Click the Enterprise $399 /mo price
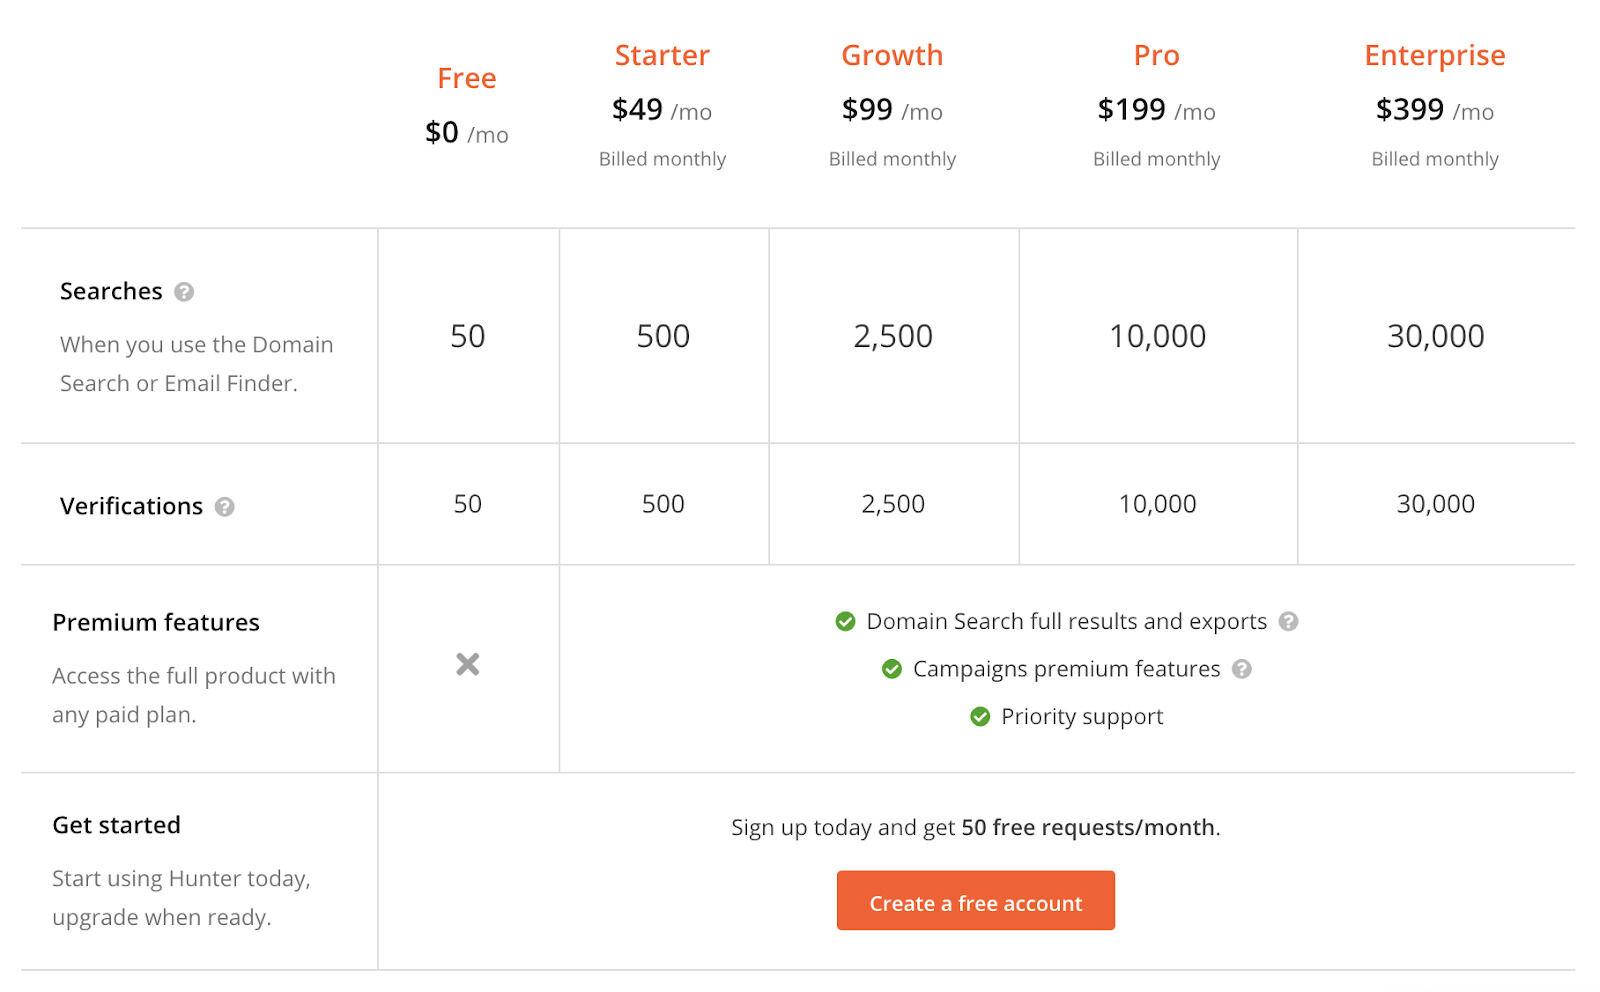The image size is (1600, 992). (1434, 110)
